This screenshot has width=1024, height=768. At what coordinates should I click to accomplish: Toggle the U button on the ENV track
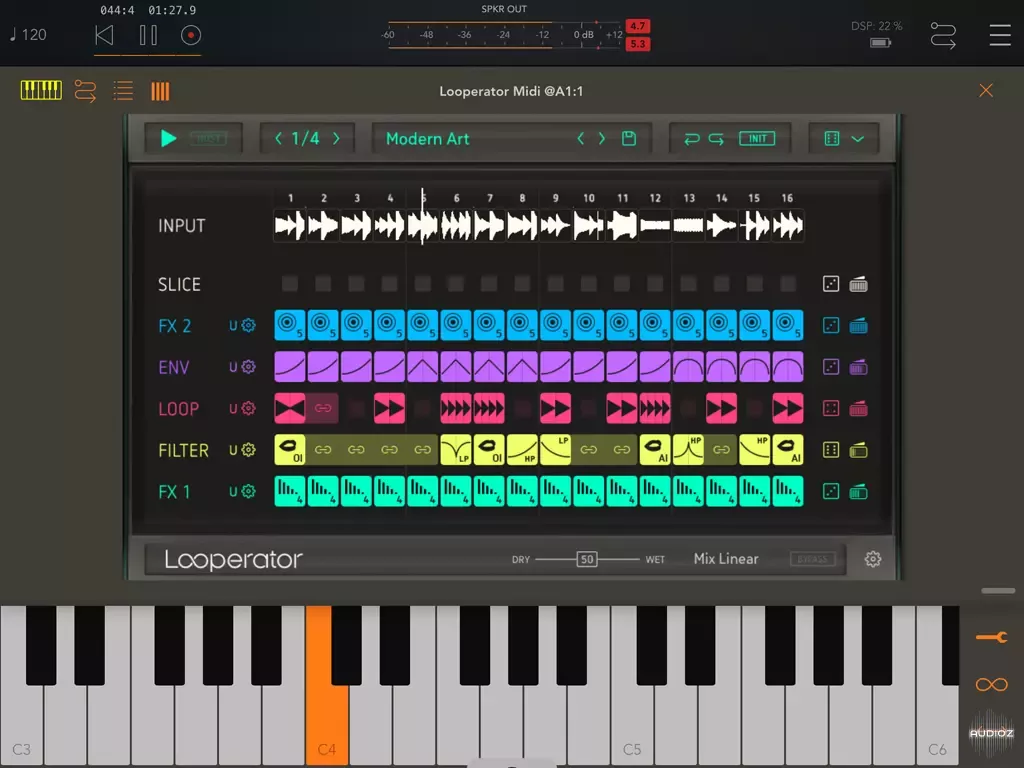[233, 367]
